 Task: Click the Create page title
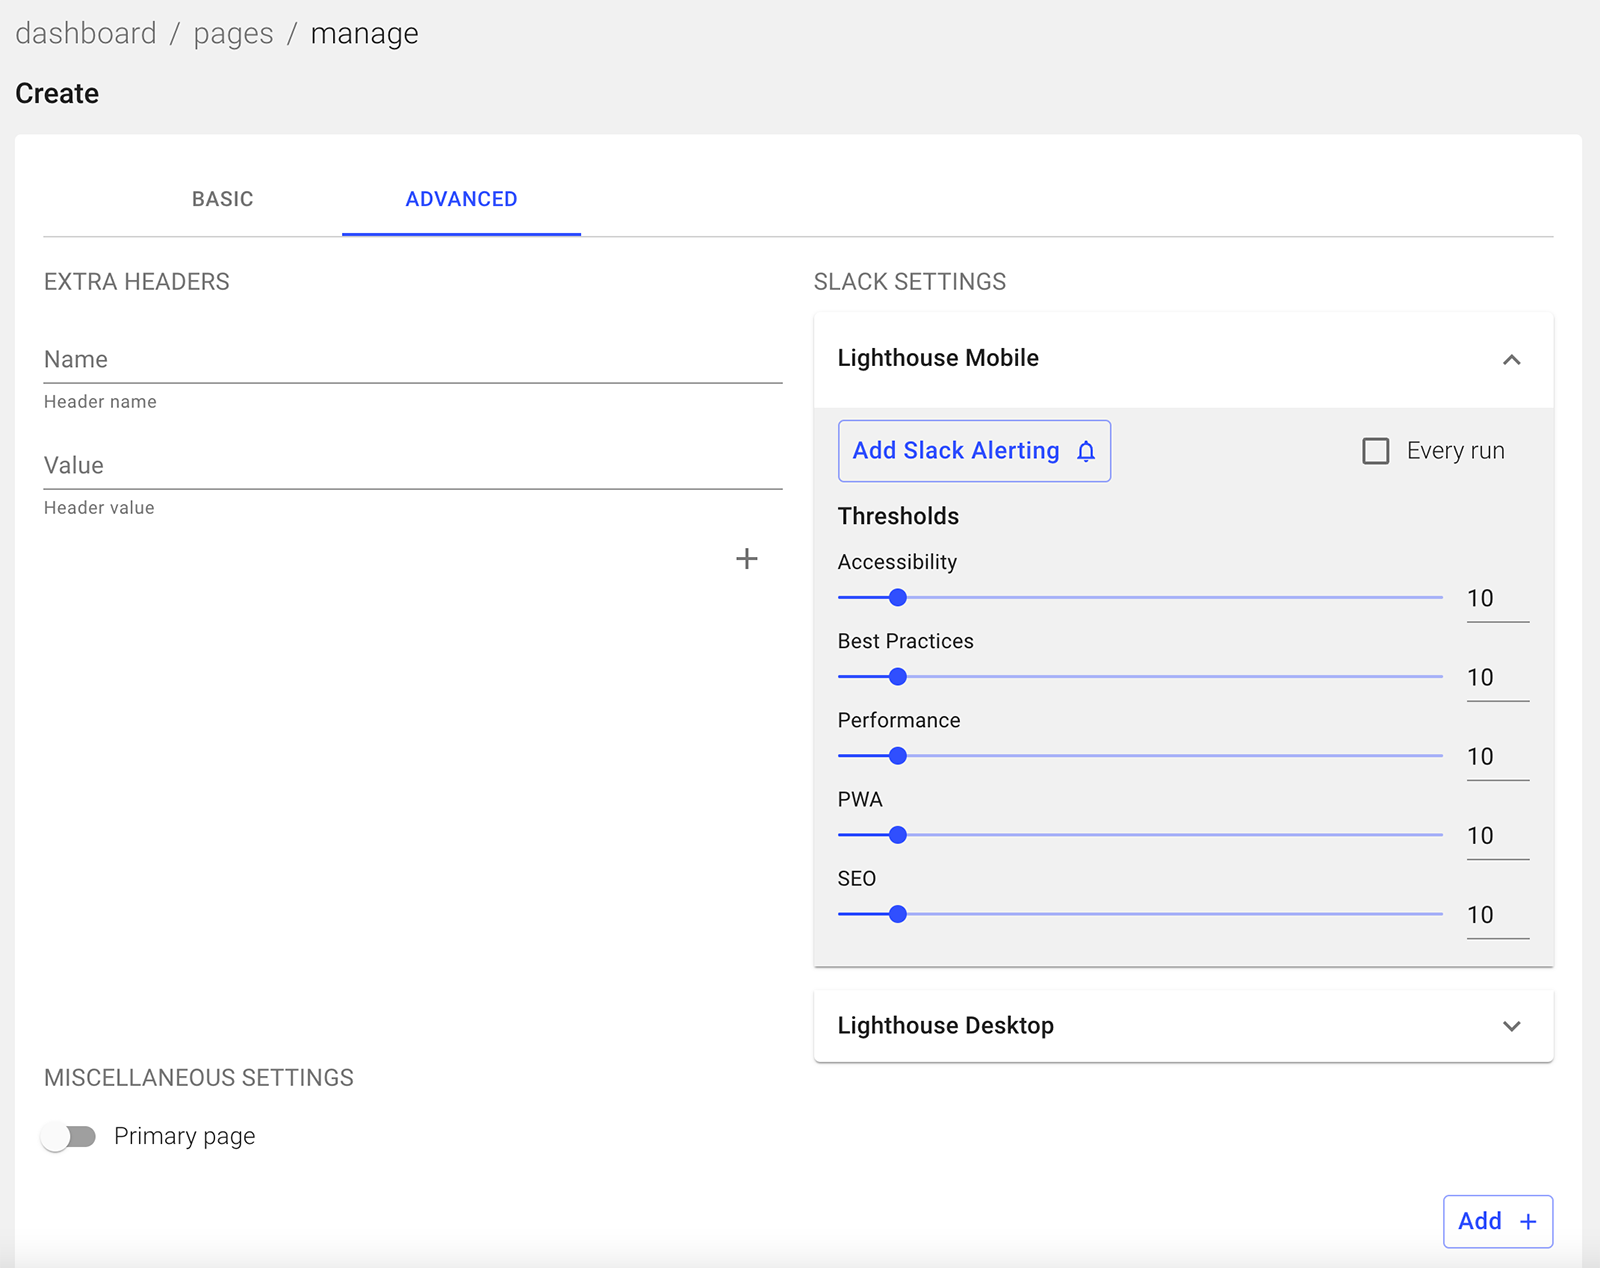coord(57,94)
